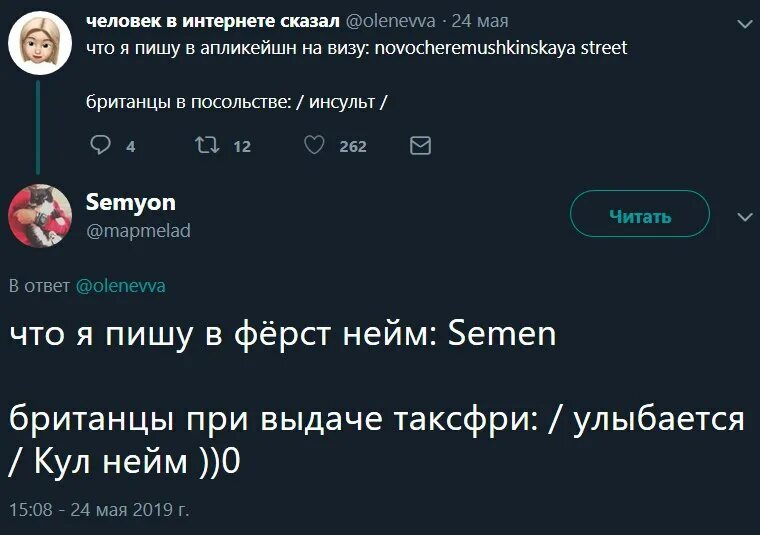Follow the @olenevva link after "В ответ"
Viewport: 760px width, 535px height.
pyautogui.click(x=121, y=286)
